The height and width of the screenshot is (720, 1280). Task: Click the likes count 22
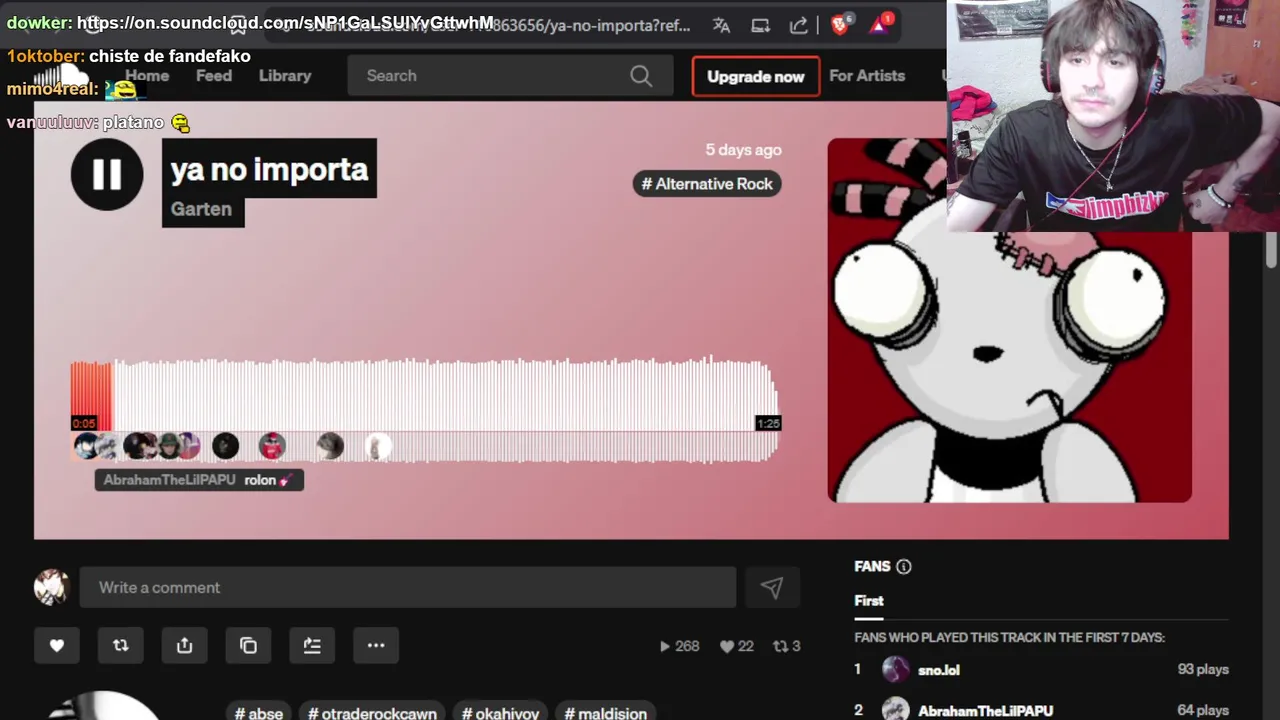tap(737, 646)
